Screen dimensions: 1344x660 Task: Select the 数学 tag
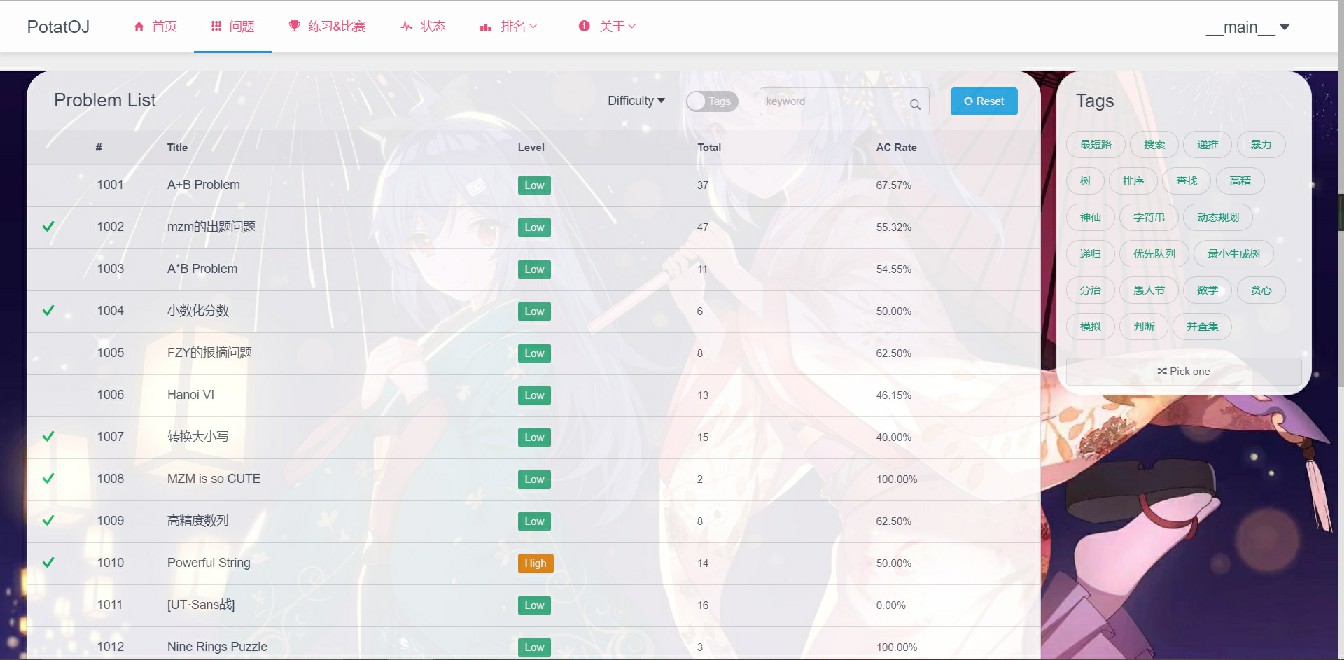pos(1208,290)
